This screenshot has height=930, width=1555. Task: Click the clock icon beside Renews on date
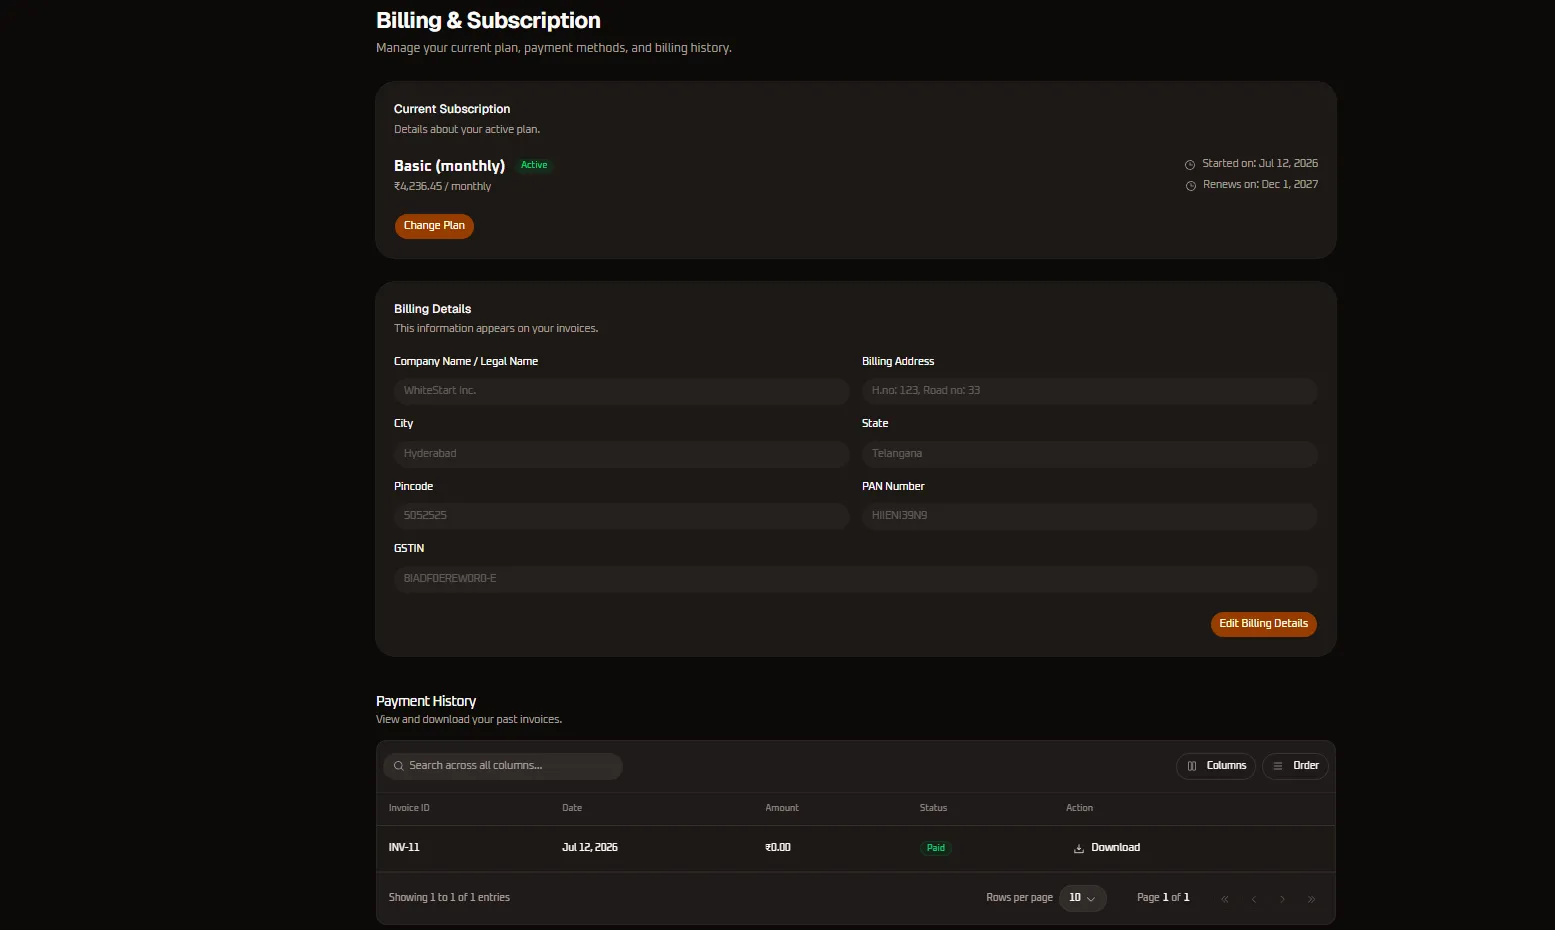1190,186
